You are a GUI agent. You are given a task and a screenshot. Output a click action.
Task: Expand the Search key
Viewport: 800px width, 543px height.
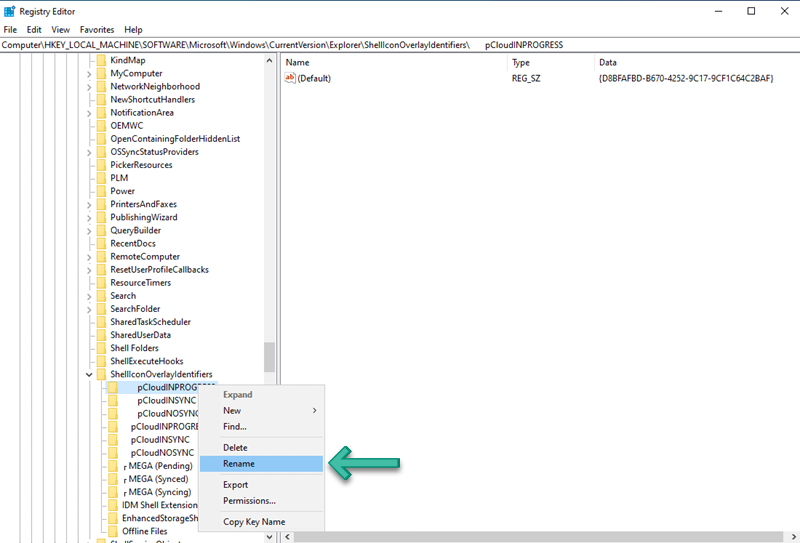[89, 296]
